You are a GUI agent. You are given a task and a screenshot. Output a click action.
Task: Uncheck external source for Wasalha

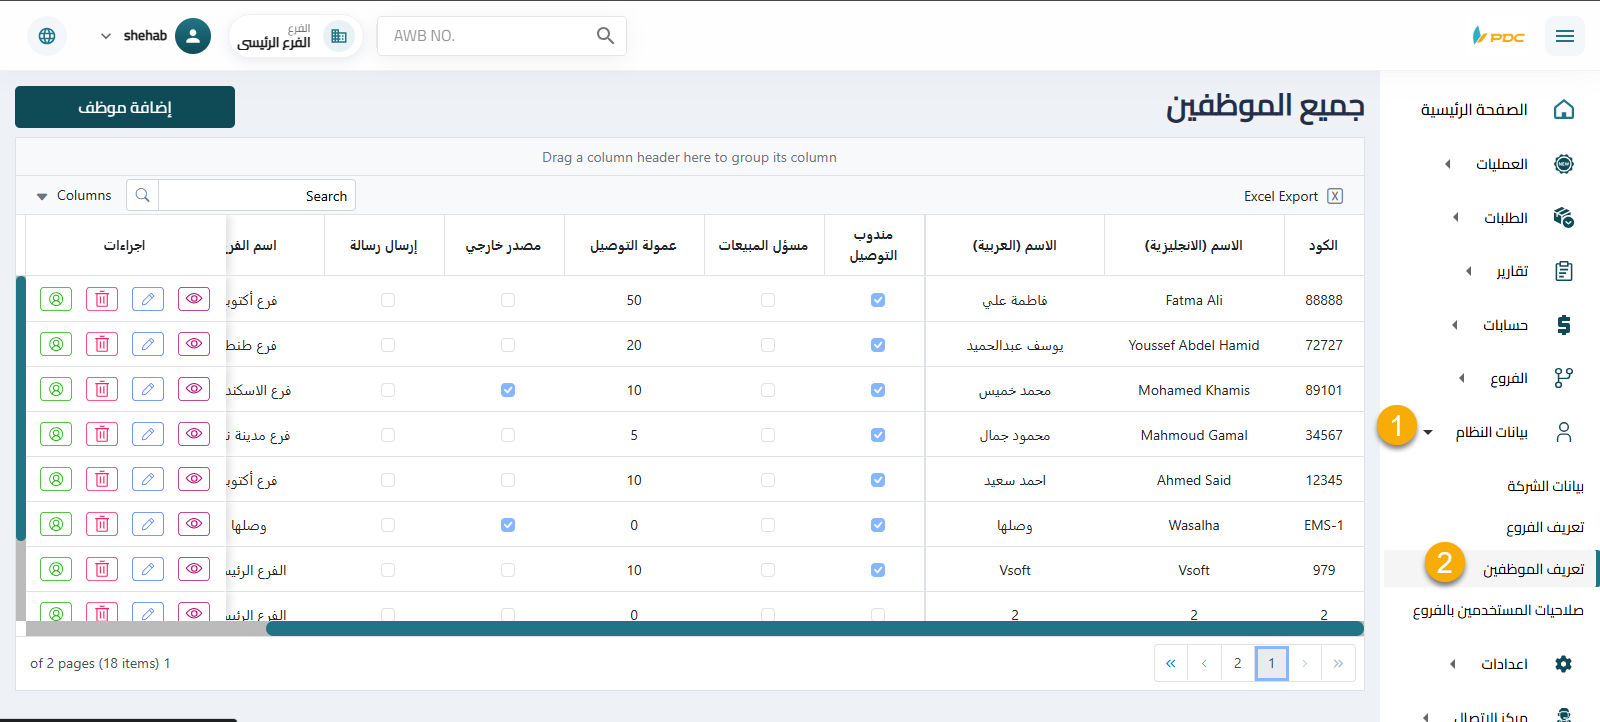tap(508, 525)
